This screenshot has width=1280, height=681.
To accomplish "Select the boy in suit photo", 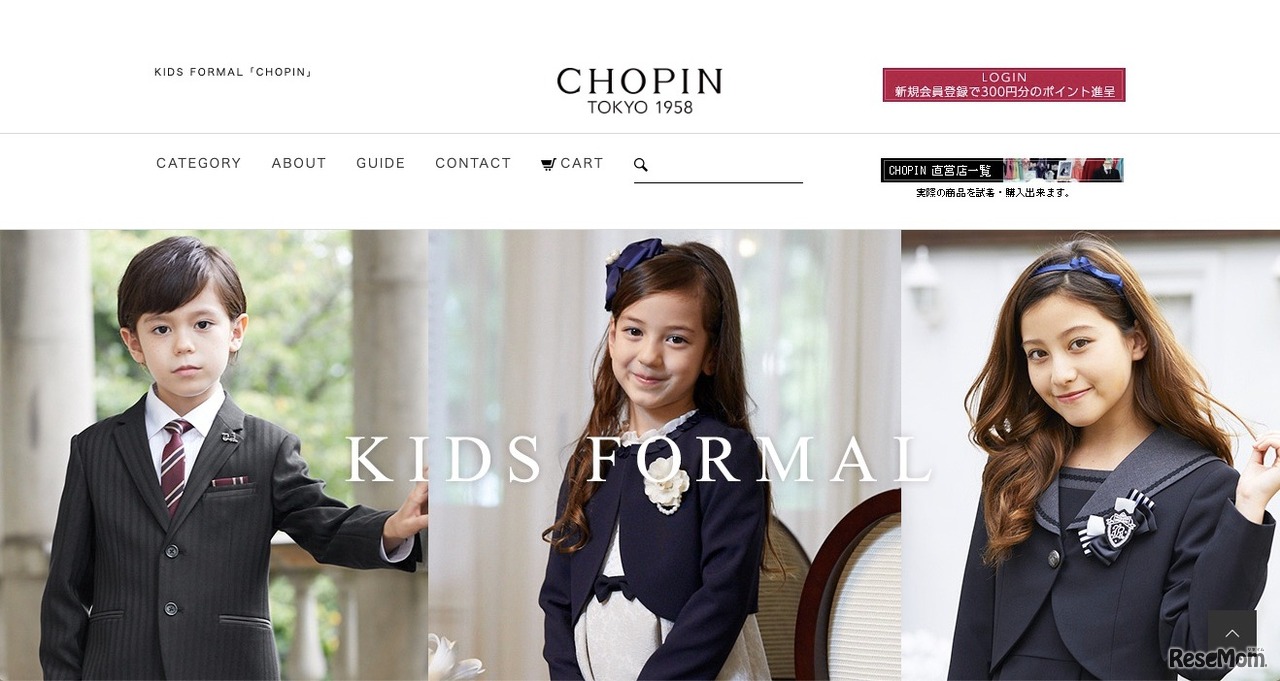I will (214, 455).
